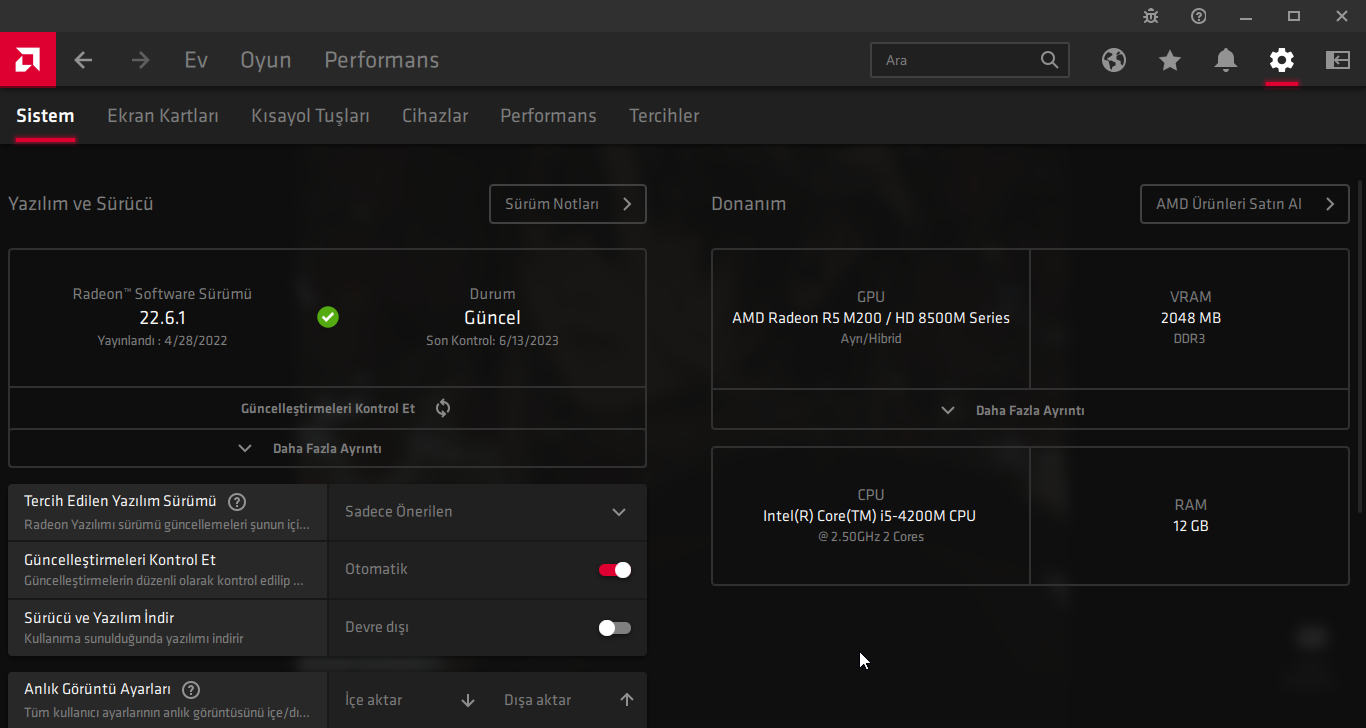1366x728 pixels.
Task: Click the Yayınlandı release date text
Action: tap(162, 341)
